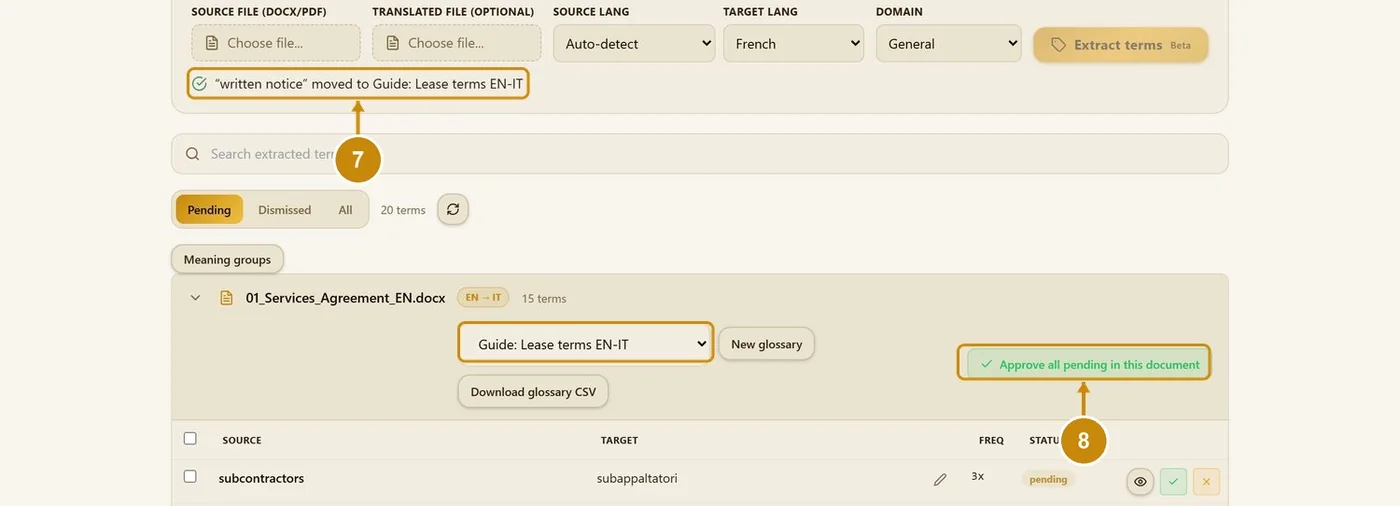Click the success check icon in notification
The height and width of the screenshot is (506, 1400).
click(200, 84)
